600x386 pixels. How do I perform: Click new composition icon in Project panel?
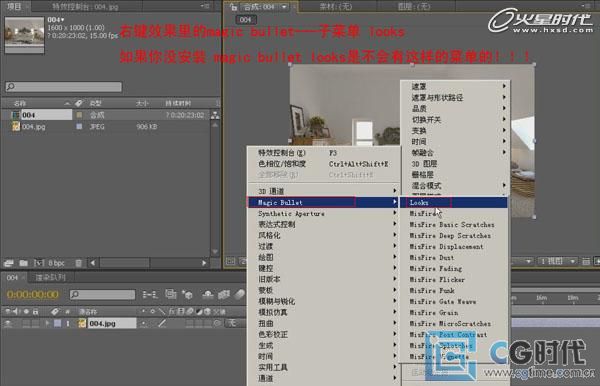pyautogui.click(x=39, y=263)
